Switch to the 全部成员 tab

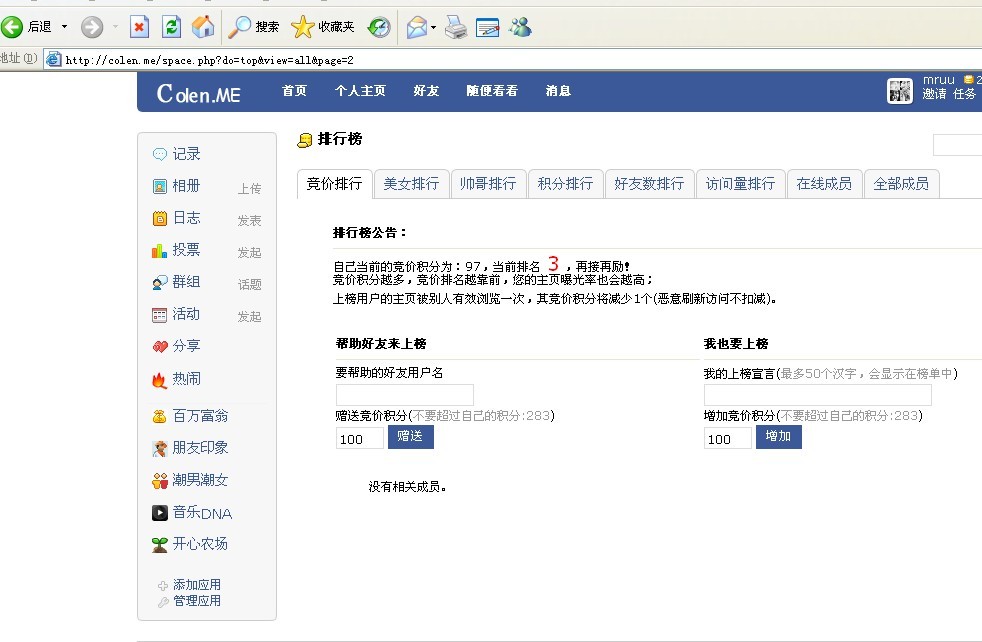(901, 184)
